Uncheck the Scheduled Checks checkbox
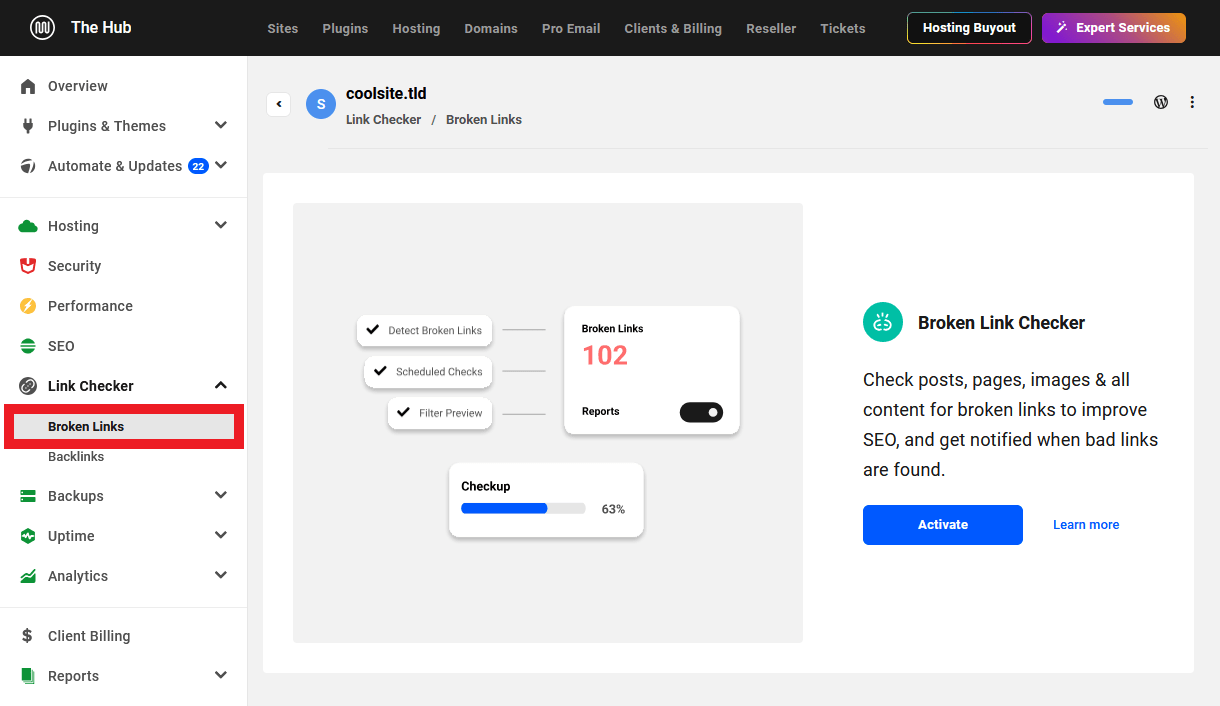Image resolution: width=1220 pixels, height=706 pixels. pos(378,371)
